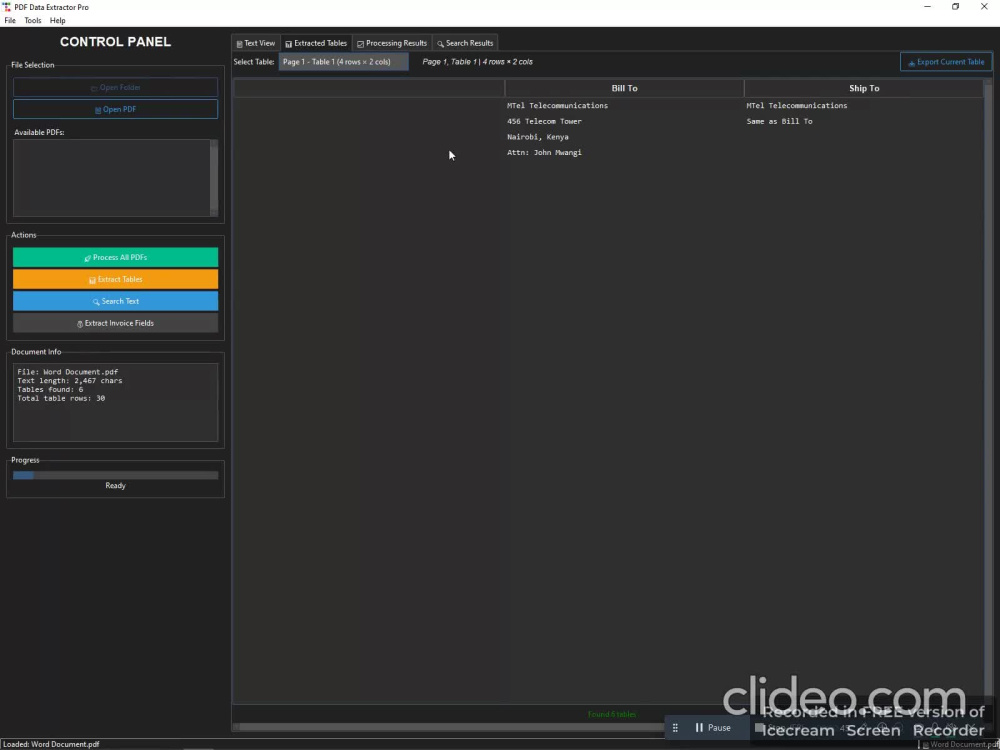The image size is (1000, 750).
Task: Click the table's horizontal scrollbar
Action: click(450, 727)
